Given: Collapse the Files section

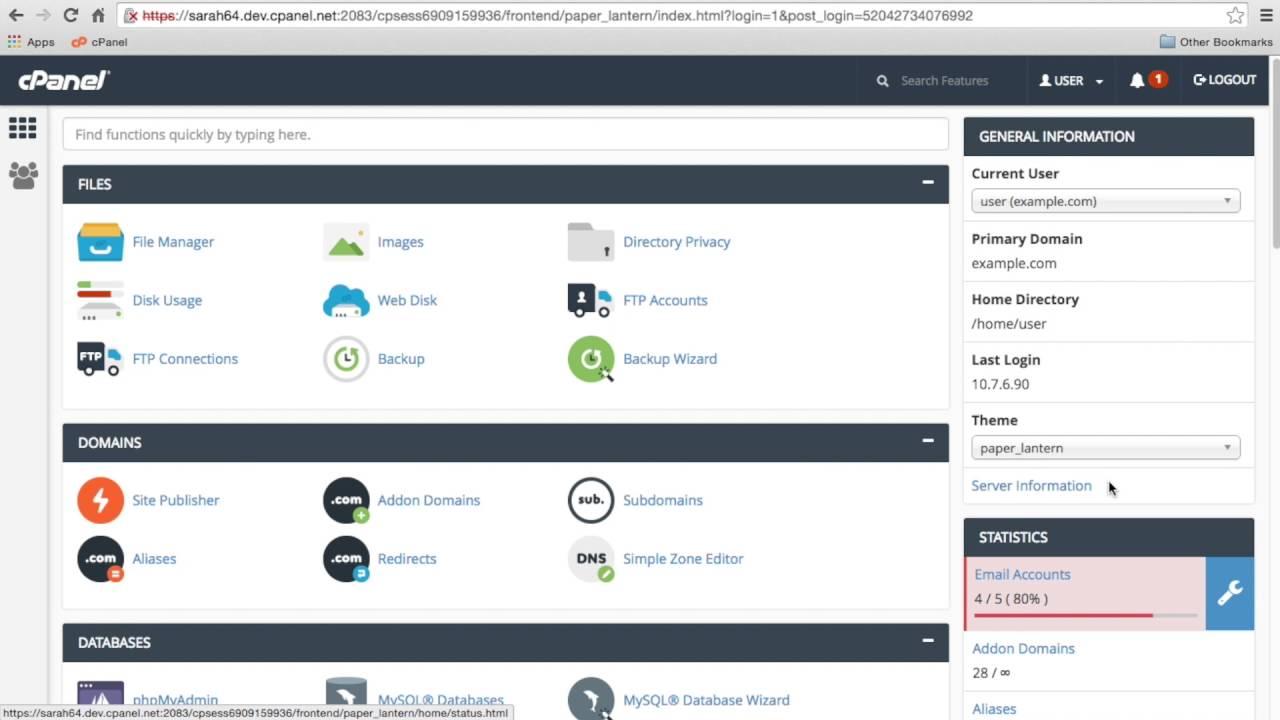Looking at the screenshot, I should (x=928, y=183).
